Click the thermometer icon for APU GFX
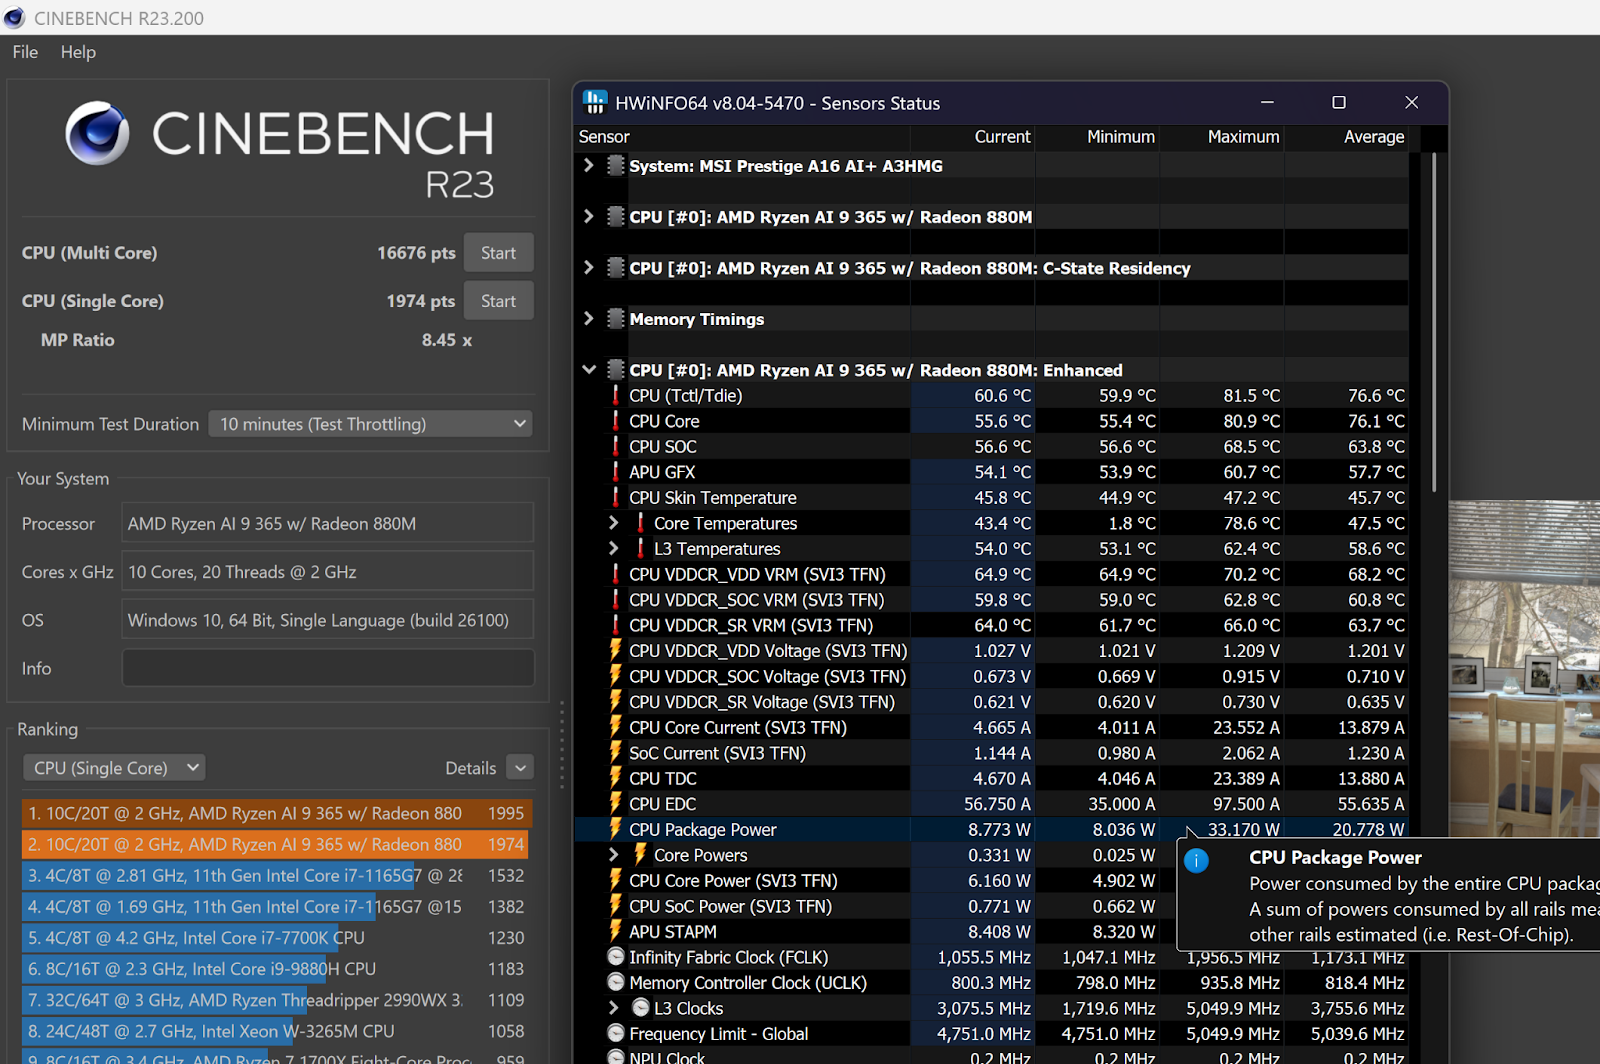 click(x=616, y=472)
